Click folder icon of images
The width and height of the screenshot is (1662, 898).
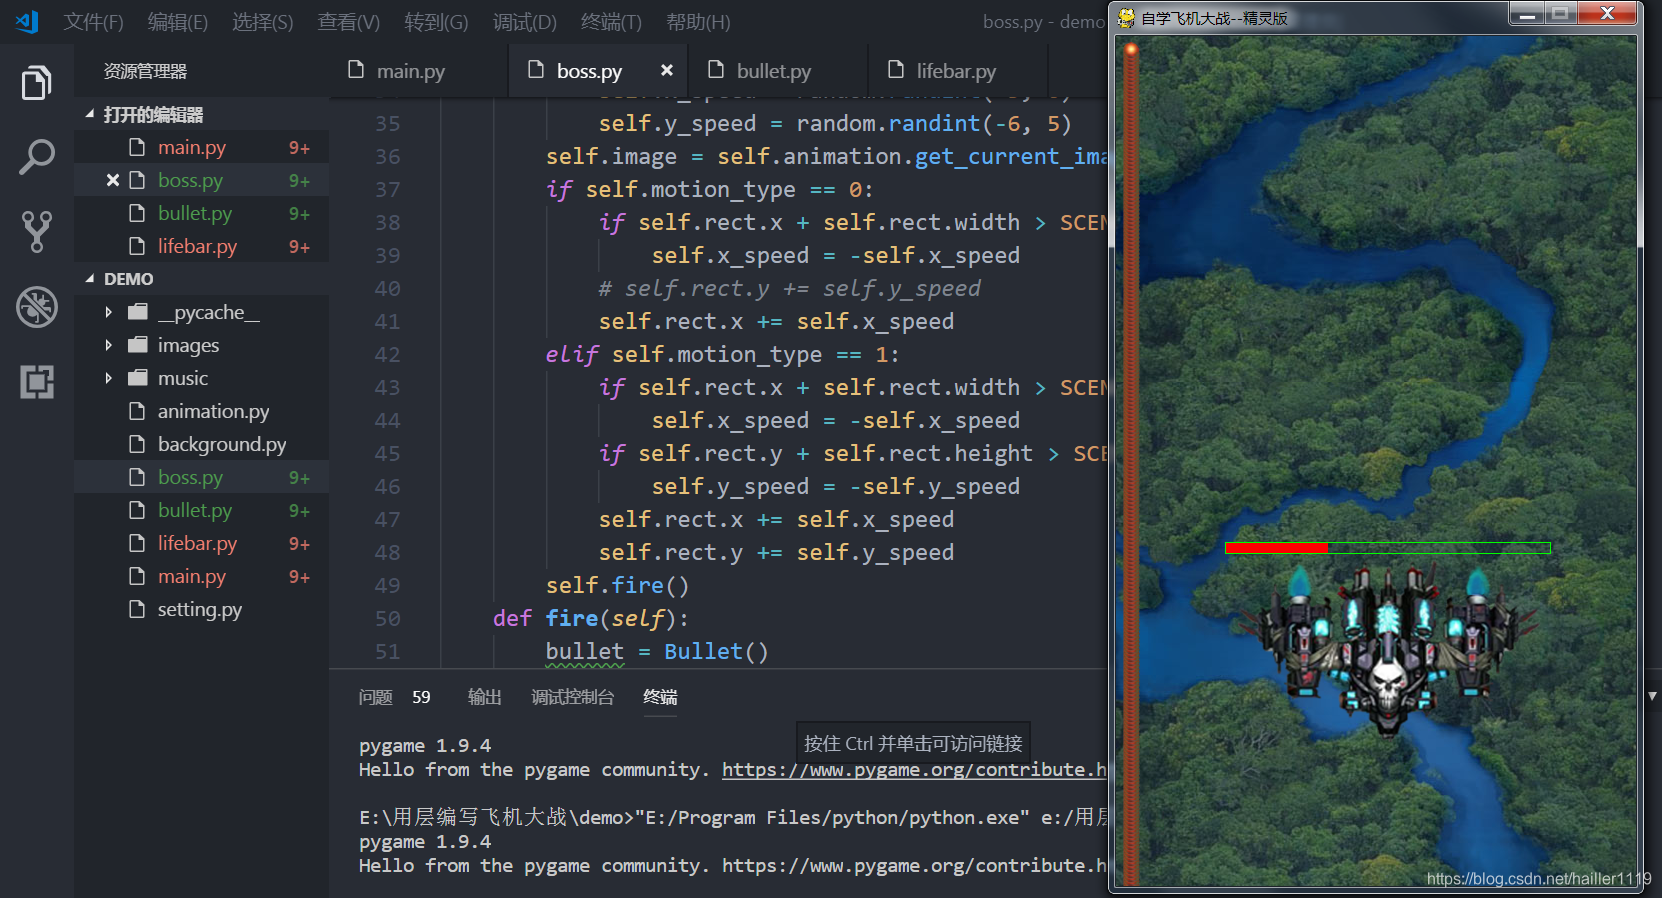138,345
